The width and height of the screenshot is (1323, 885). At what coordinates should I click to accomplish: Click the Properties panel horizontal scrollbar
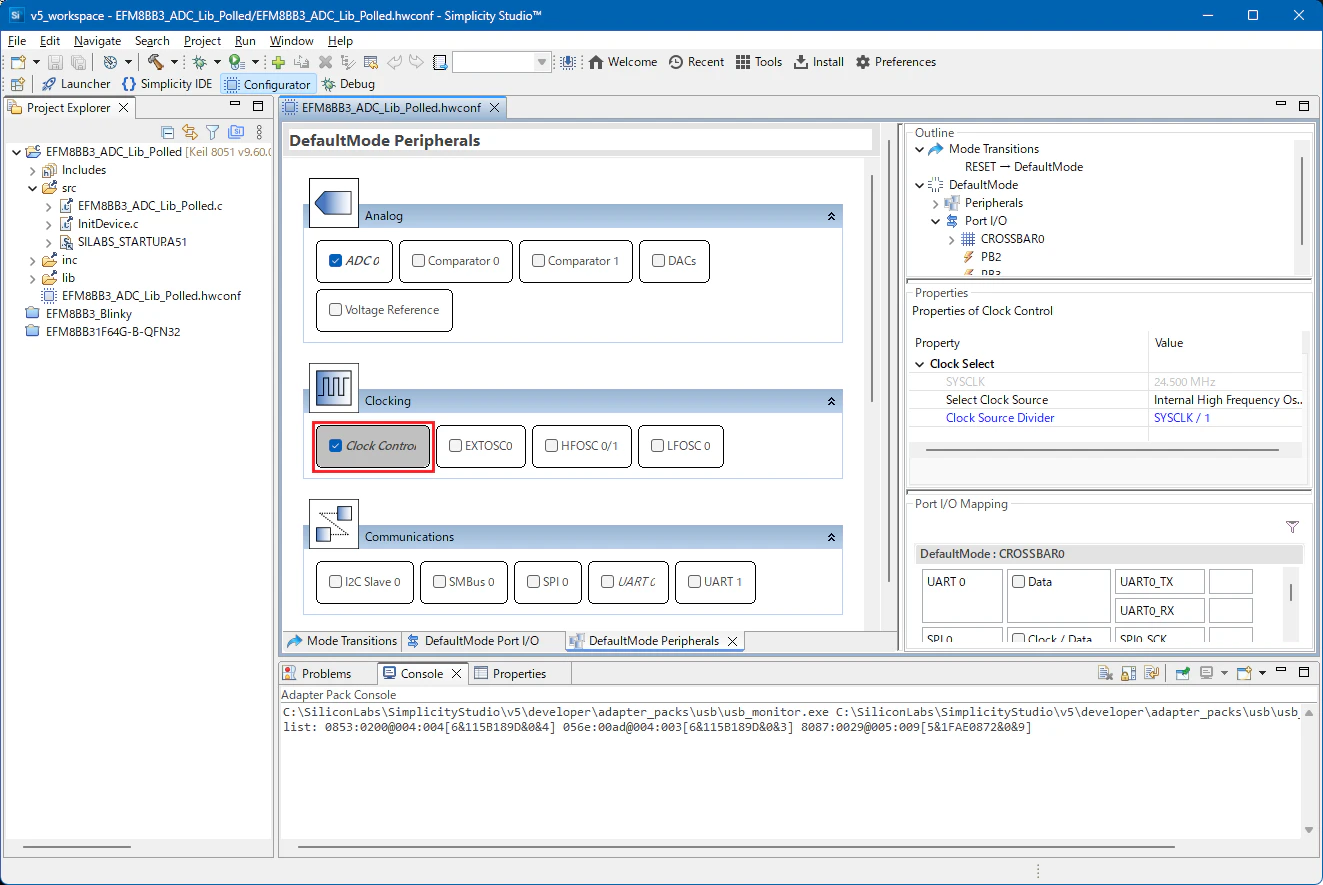click(x=1103, y=450)
